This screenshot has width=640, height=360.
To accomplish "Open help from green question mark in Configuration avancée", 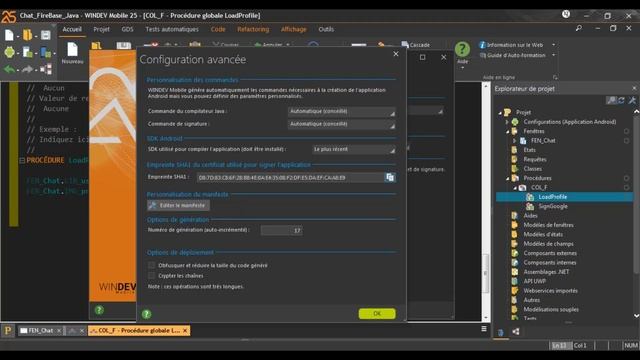I will coord(147,314).
